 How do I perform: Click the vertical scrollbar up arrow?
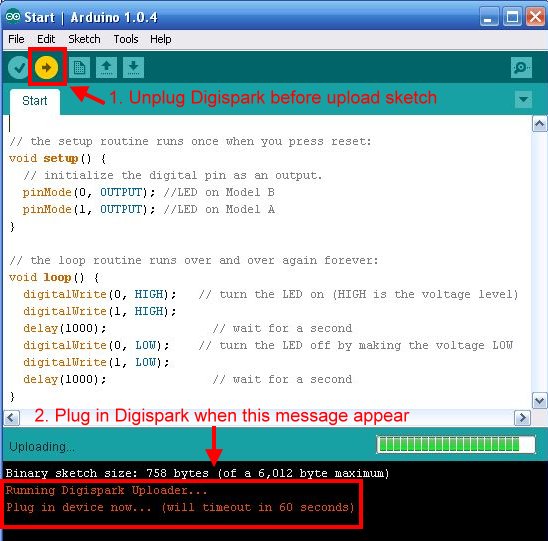539,124
